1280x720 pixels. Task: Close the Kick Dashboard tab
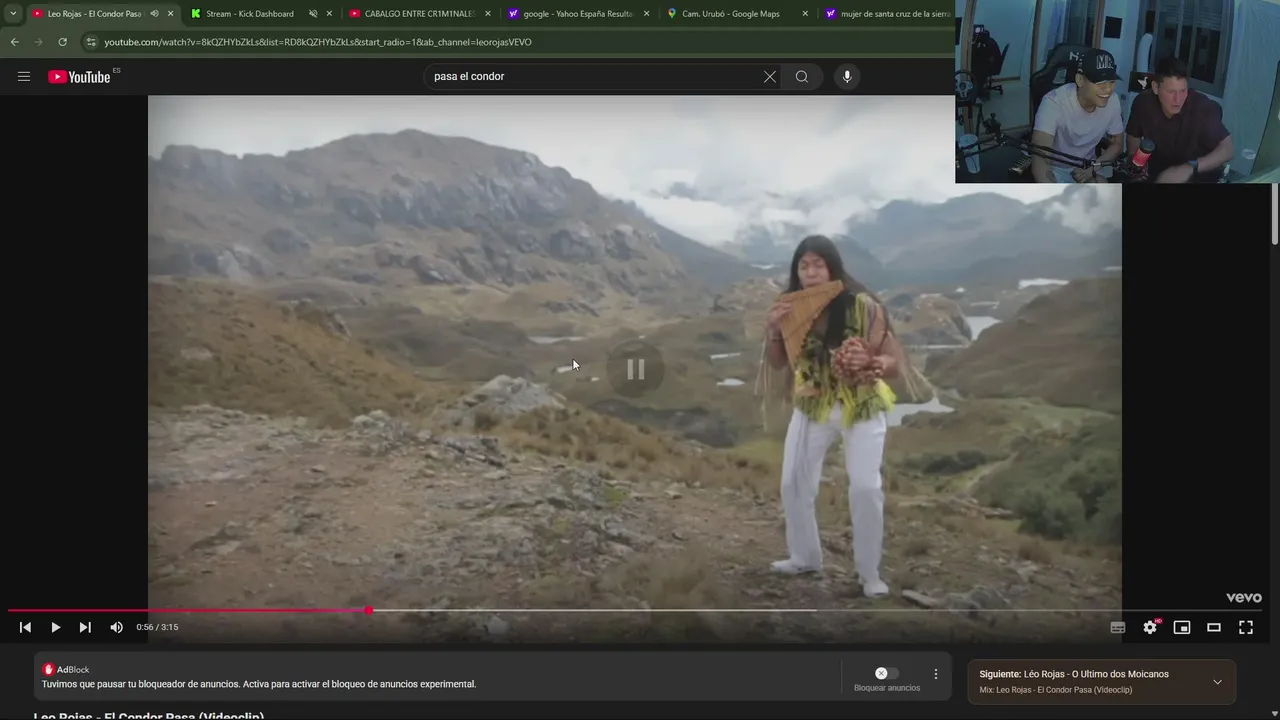pyautogui.click(x=329, y=14)
